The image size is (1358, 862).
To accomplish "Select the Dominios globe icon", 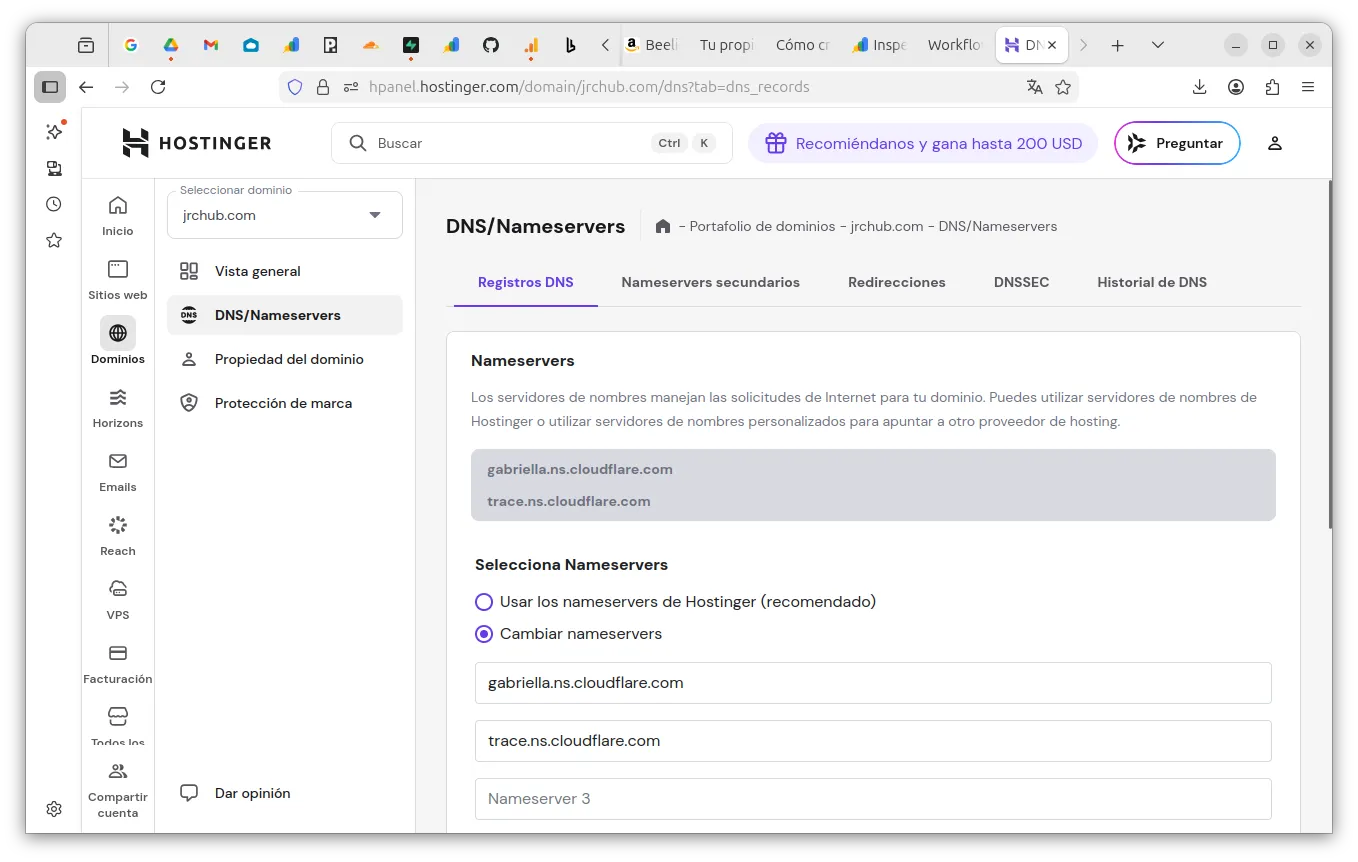I will [x=118, y=333].
